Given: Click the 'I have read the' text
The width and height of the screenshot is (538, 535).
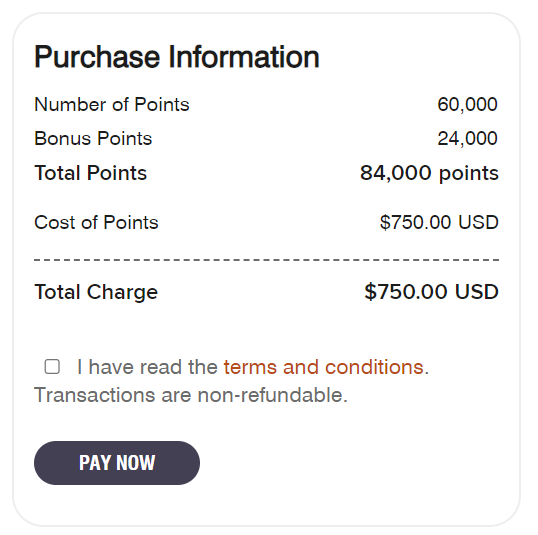Looking at the screenshot, I should tap(147, 367).
